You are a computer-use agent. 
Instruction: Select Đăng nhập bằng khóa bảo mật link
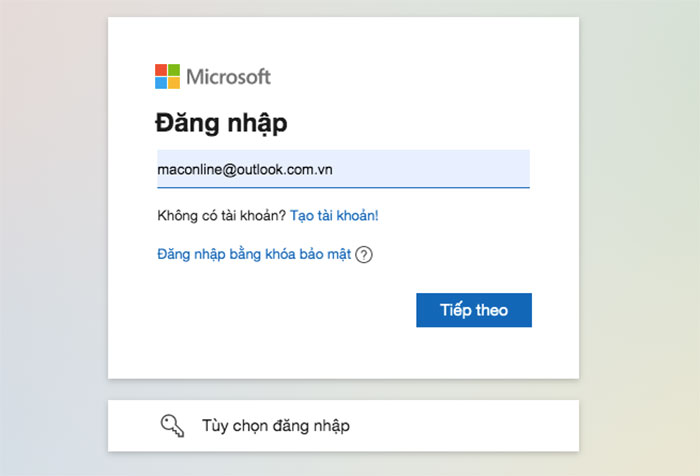[x=254, y=255]
